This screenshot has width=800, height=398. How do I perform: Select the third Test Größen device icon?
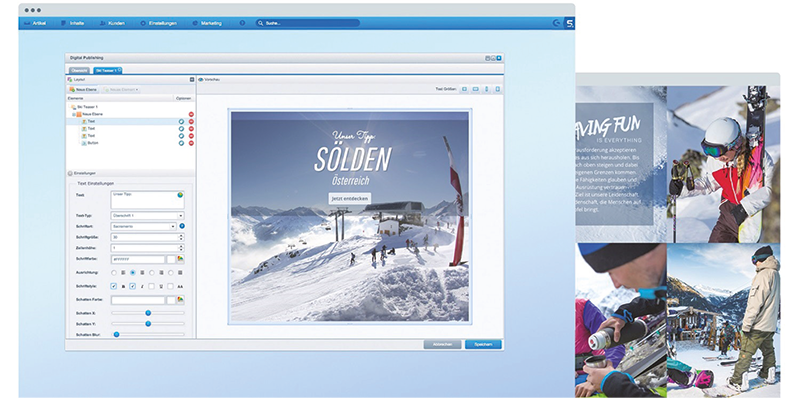tap(486, 89)
